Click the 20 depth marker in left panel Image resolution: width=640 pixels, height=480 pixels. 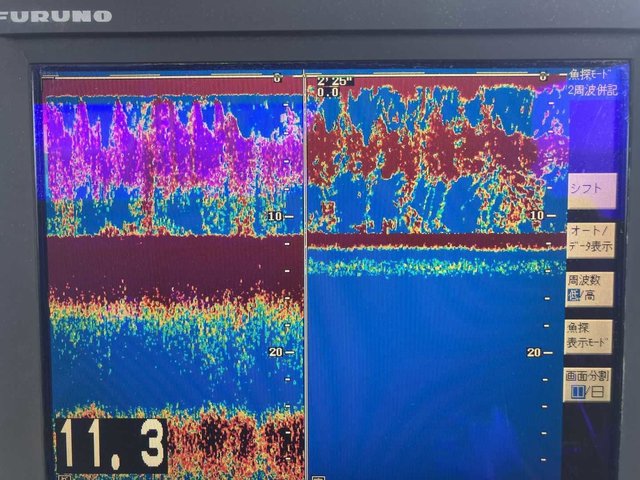point(276,352)
